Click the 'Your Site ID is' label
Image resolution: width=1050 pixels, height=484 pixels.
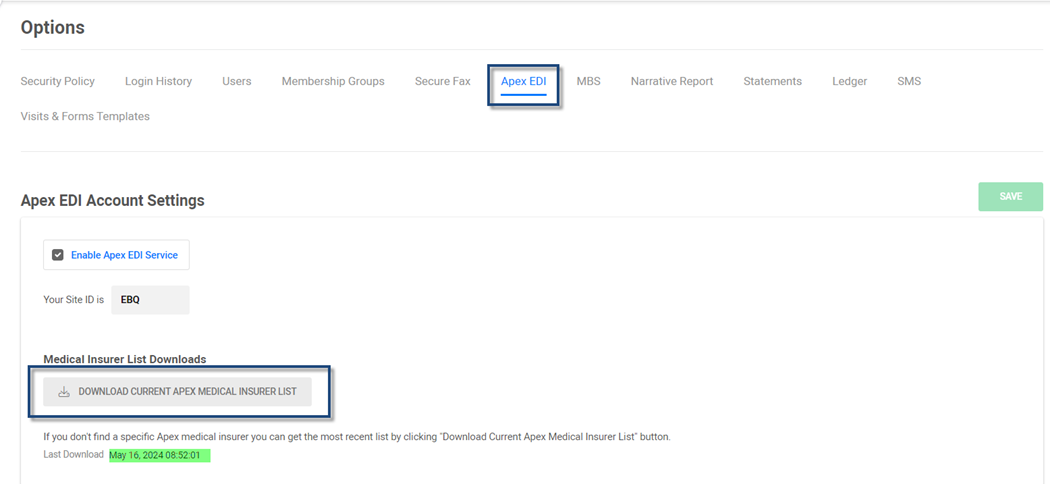pos(74,300)
